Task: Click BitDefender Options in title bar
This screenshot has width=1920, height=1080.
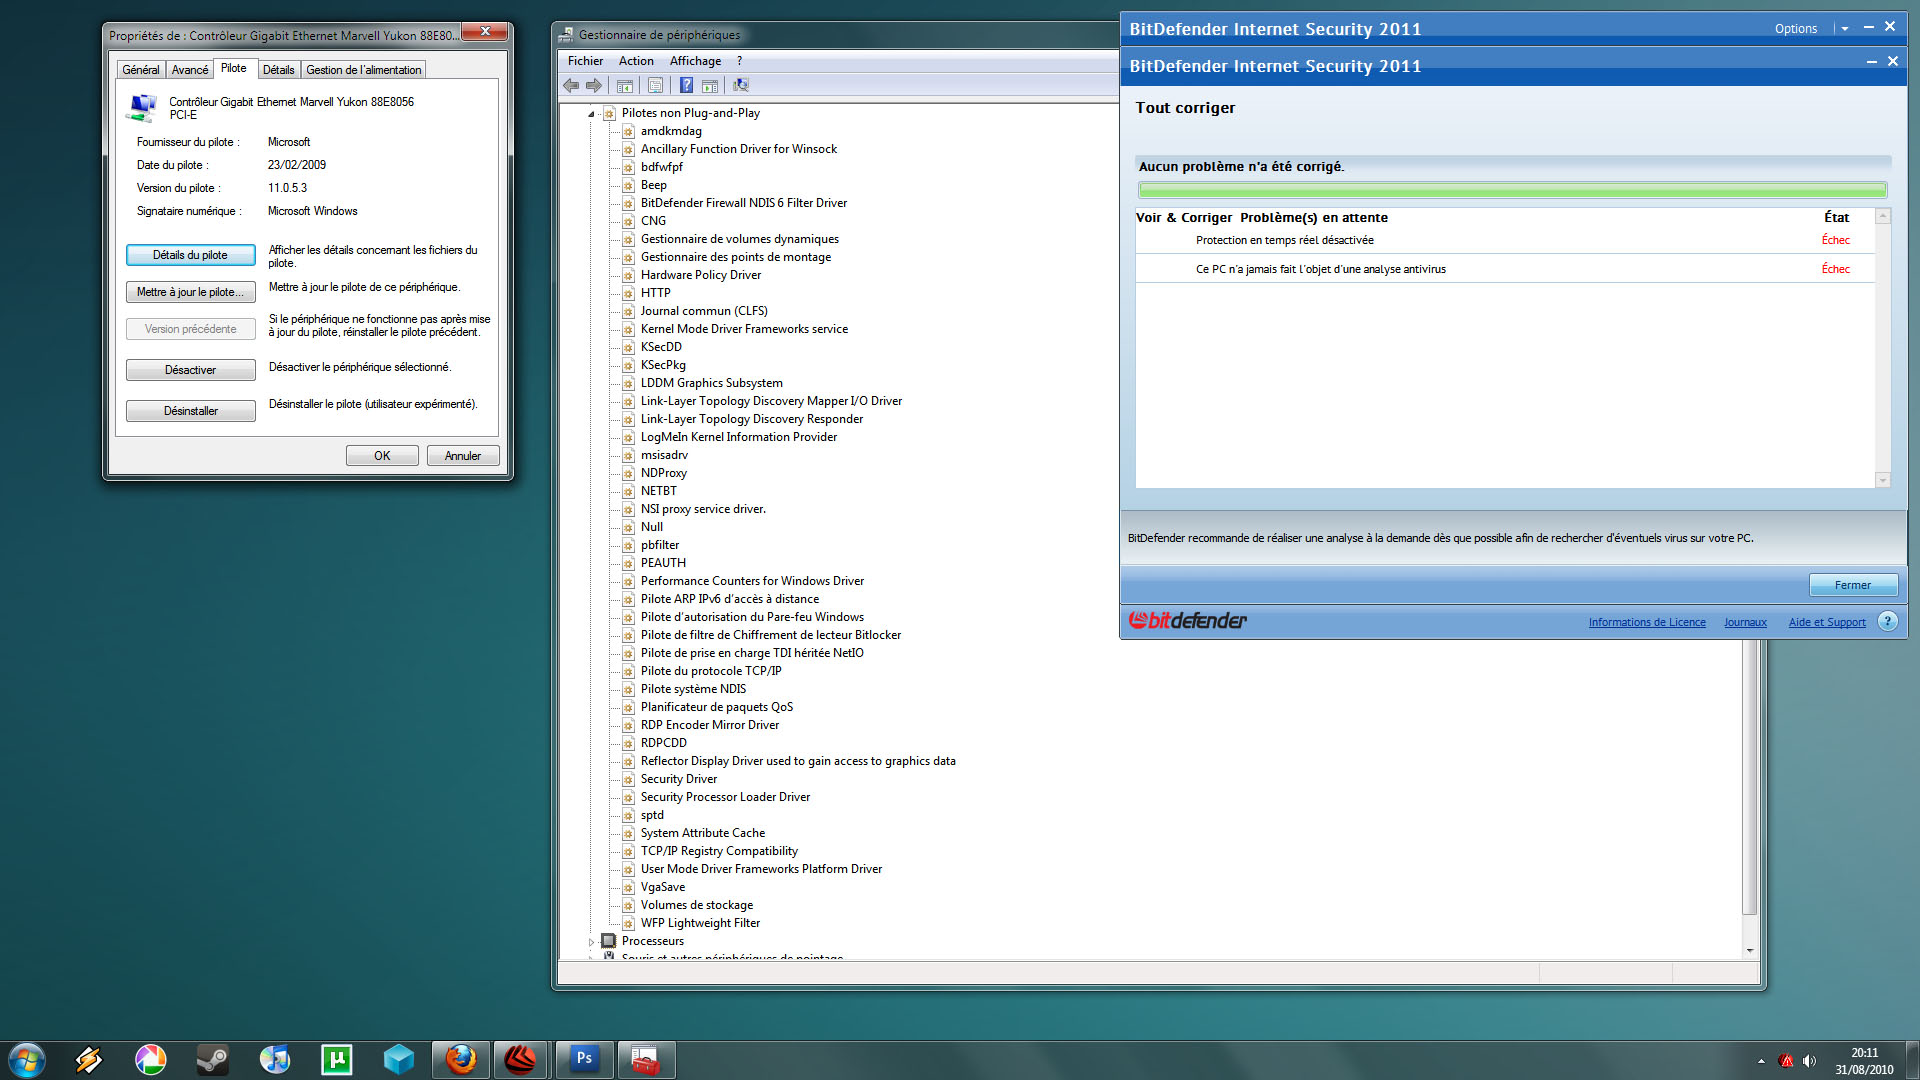Action: [x=1795, y=29]
